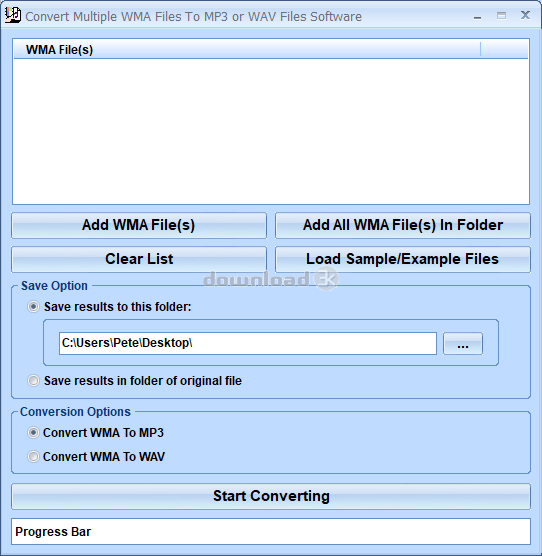Click the app icon in title bar
Image resolution: width=542 pixels, height=556 pixels.
tap(12, 16)
